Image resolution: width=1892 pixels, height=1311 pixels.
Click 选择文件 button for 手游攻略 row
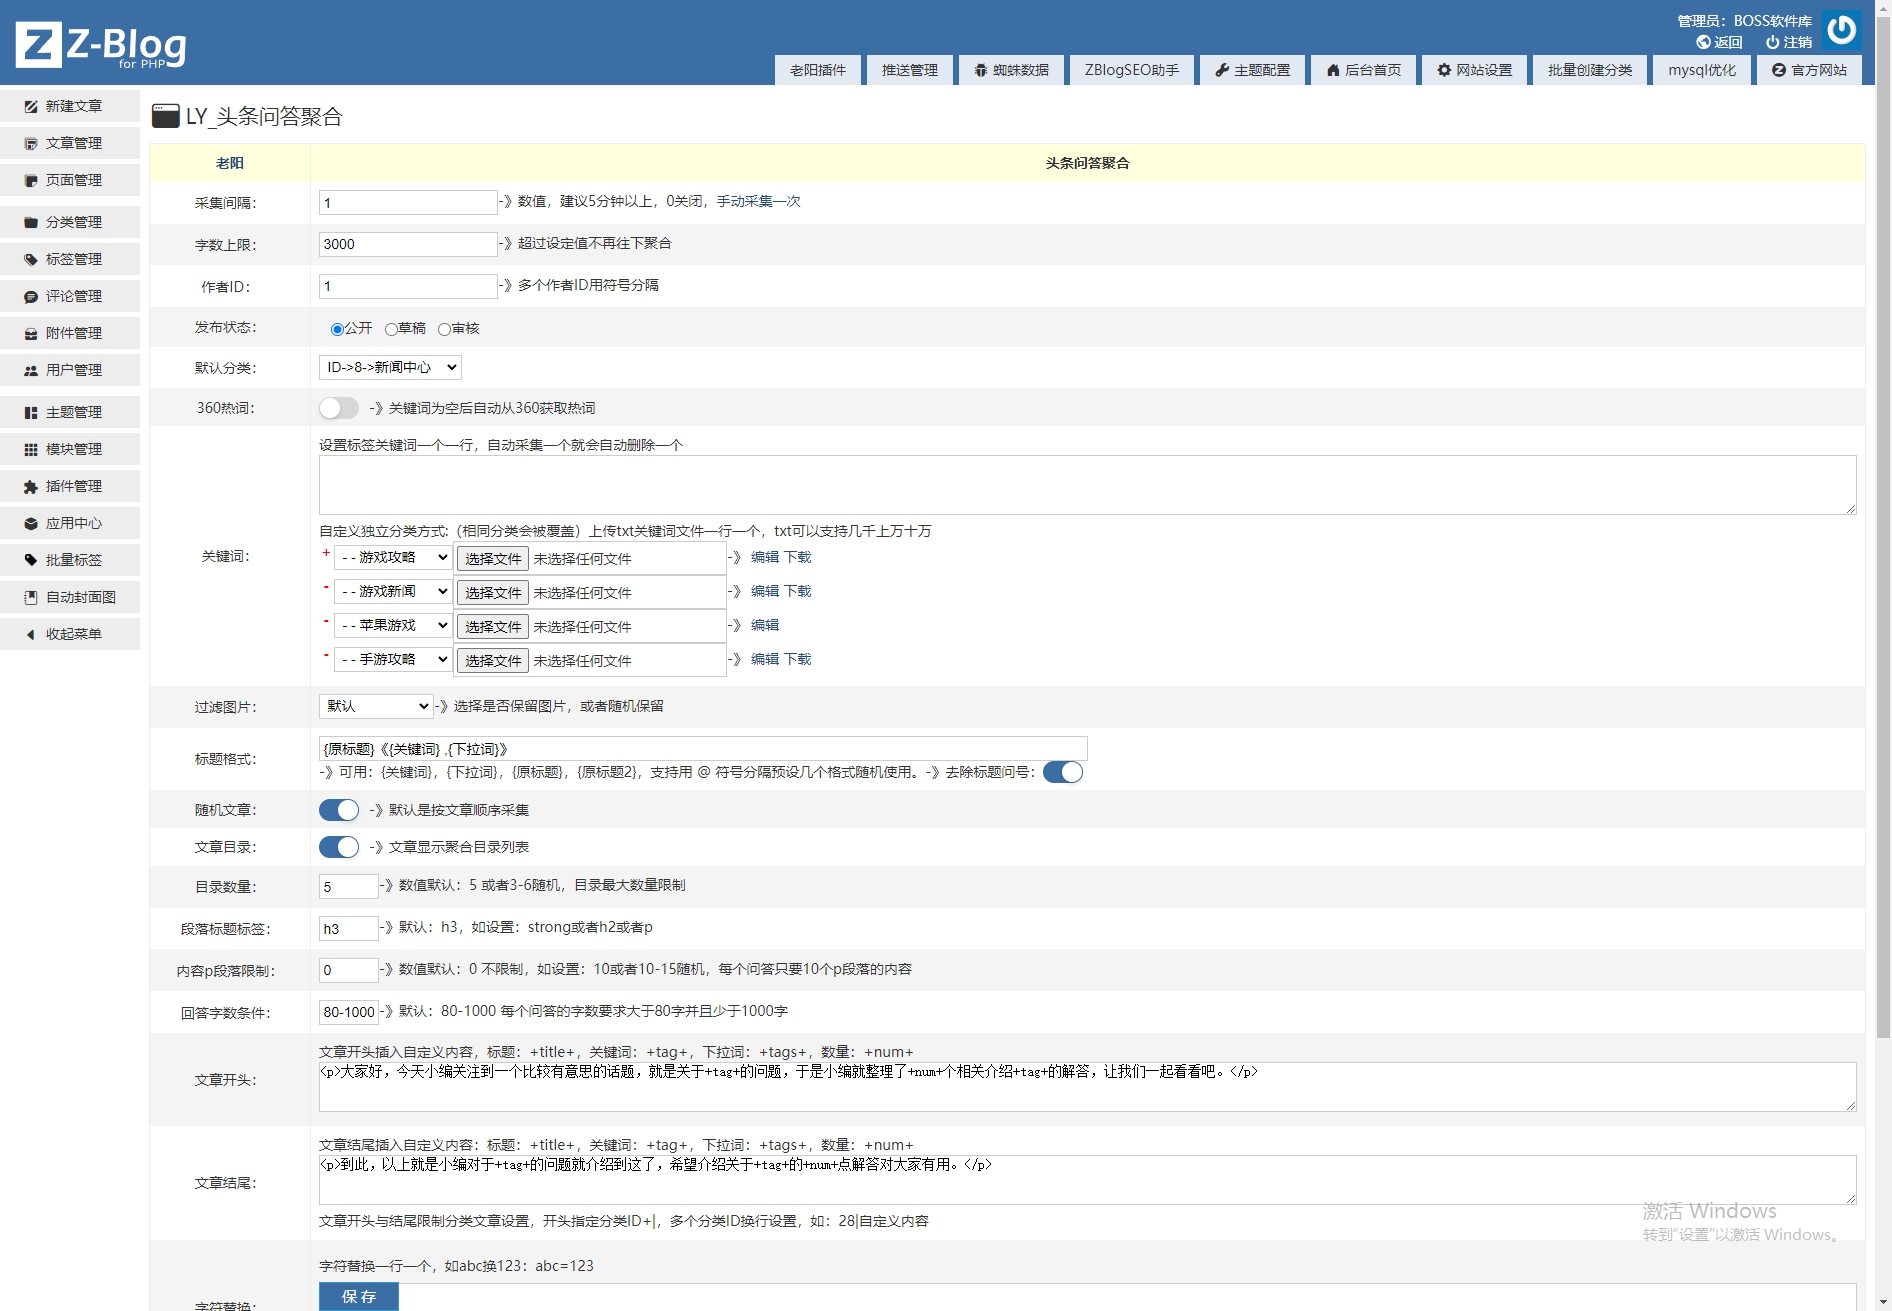(x=493, y=661)
